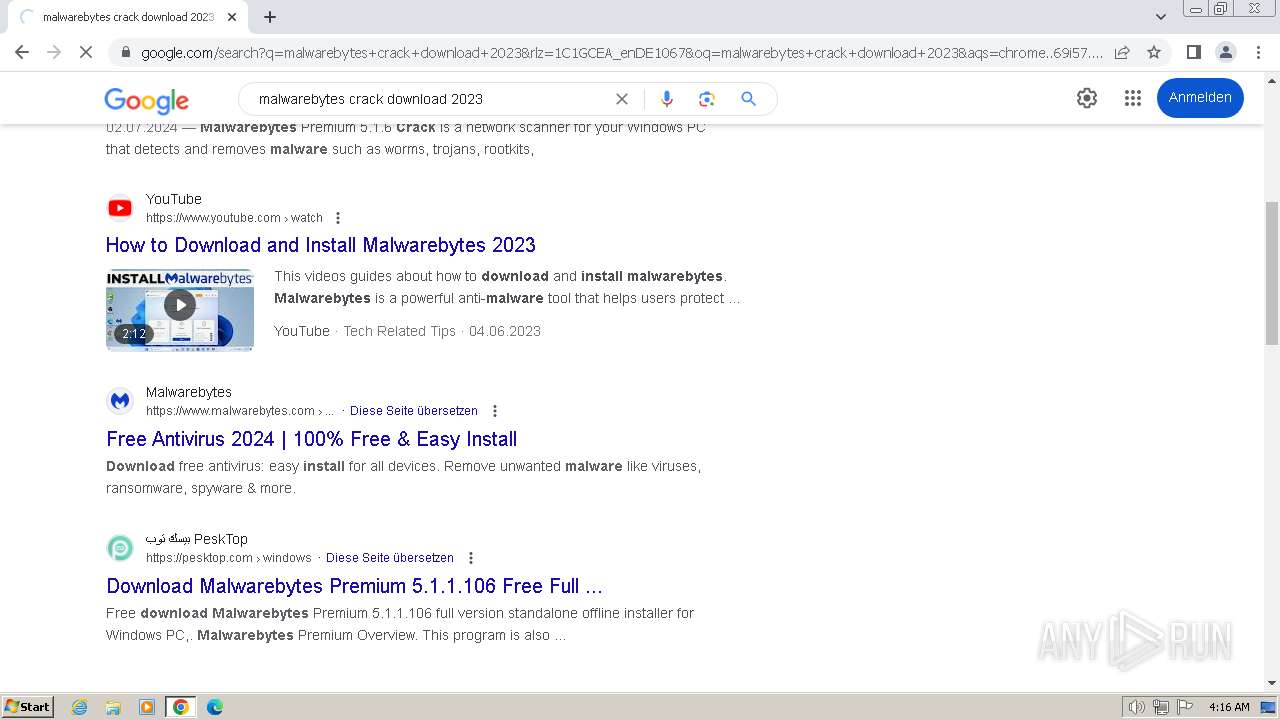Open Microsoft Edge from taskbar
Image resolution: width=1280 pixels, height=720 pixels.
[x=215, y=707]
